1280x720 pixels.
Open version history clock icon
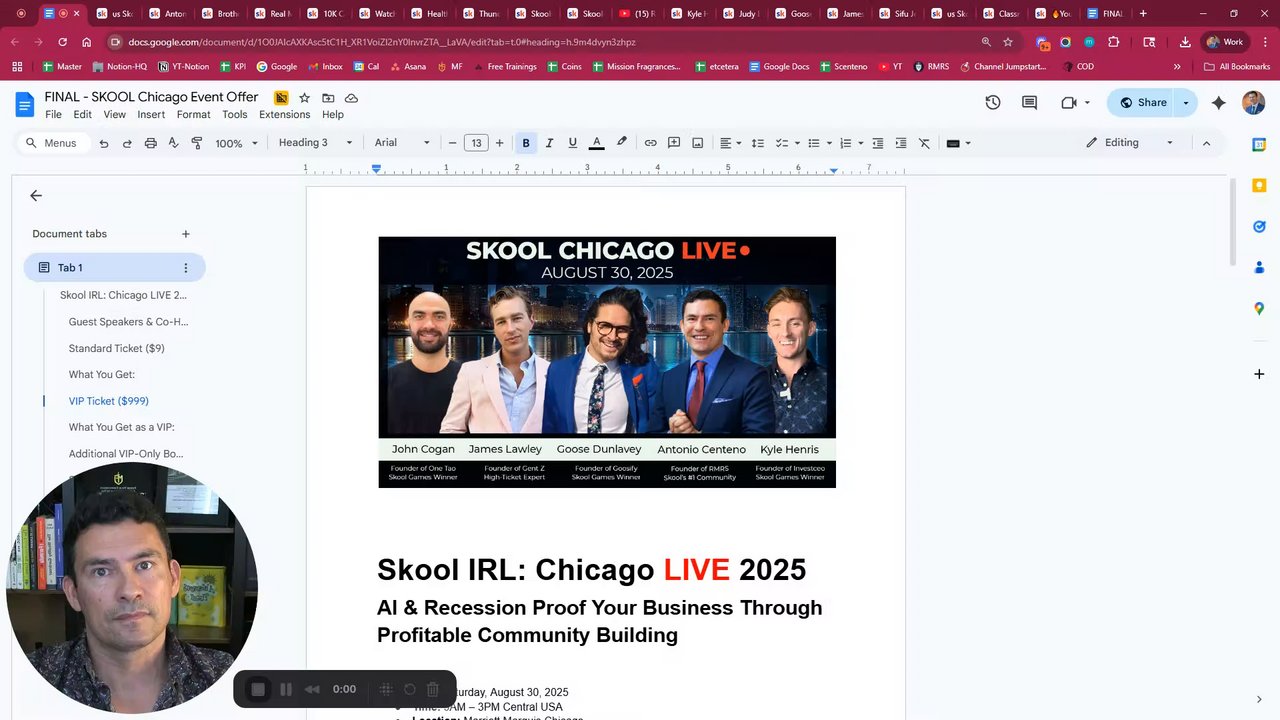coord(993,102)
